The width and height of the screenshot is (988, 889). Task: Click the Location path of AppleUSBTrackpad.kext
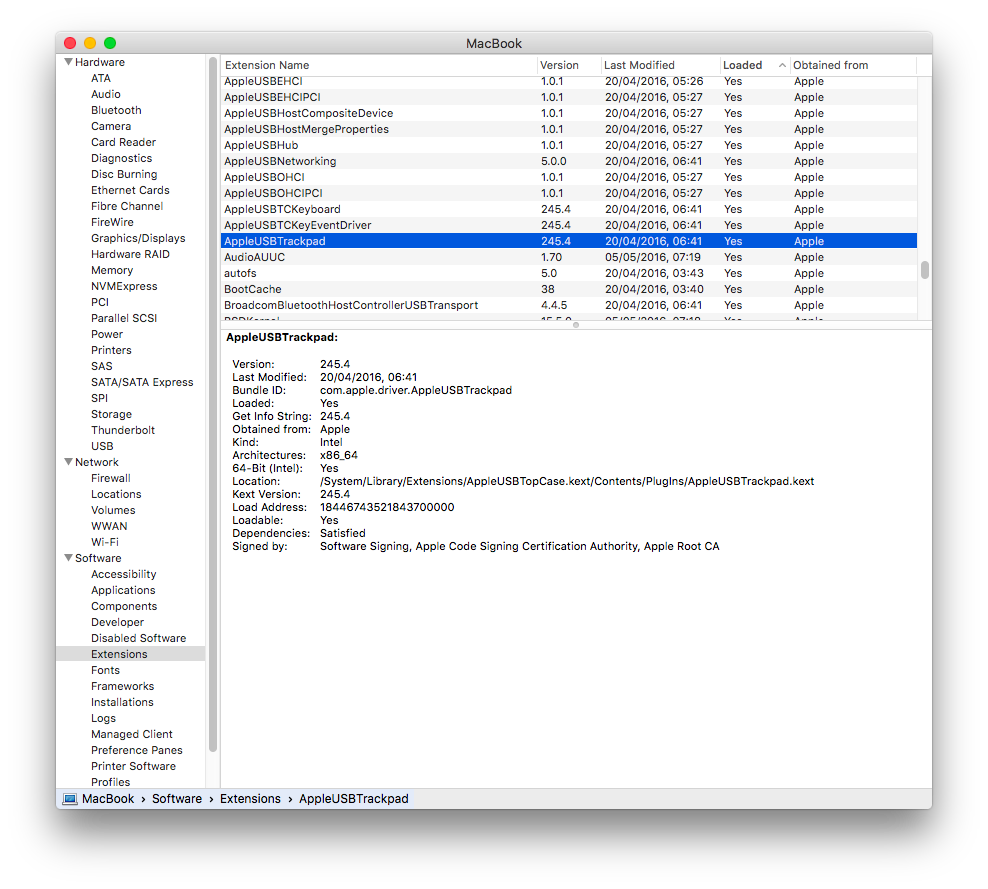click(x=567, y=481)
